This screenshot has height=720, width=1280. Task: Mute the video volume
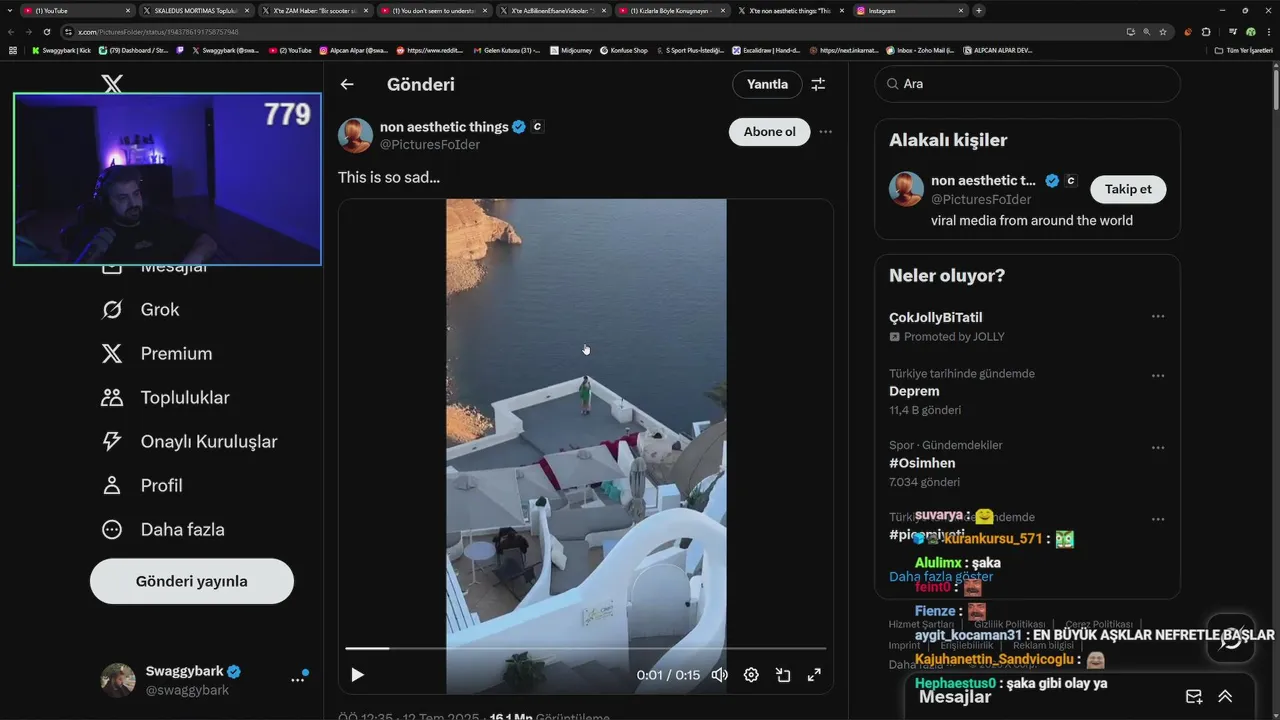[x=719, y=675]
